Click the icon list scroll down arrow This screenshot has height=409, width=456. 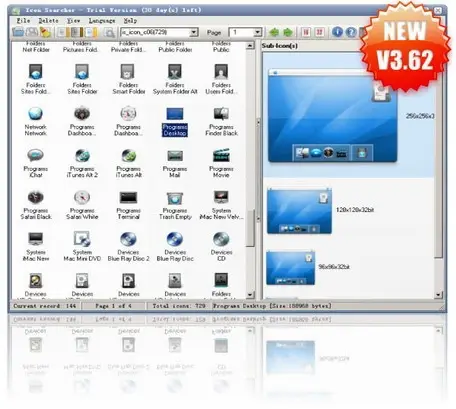coord(250,295)
